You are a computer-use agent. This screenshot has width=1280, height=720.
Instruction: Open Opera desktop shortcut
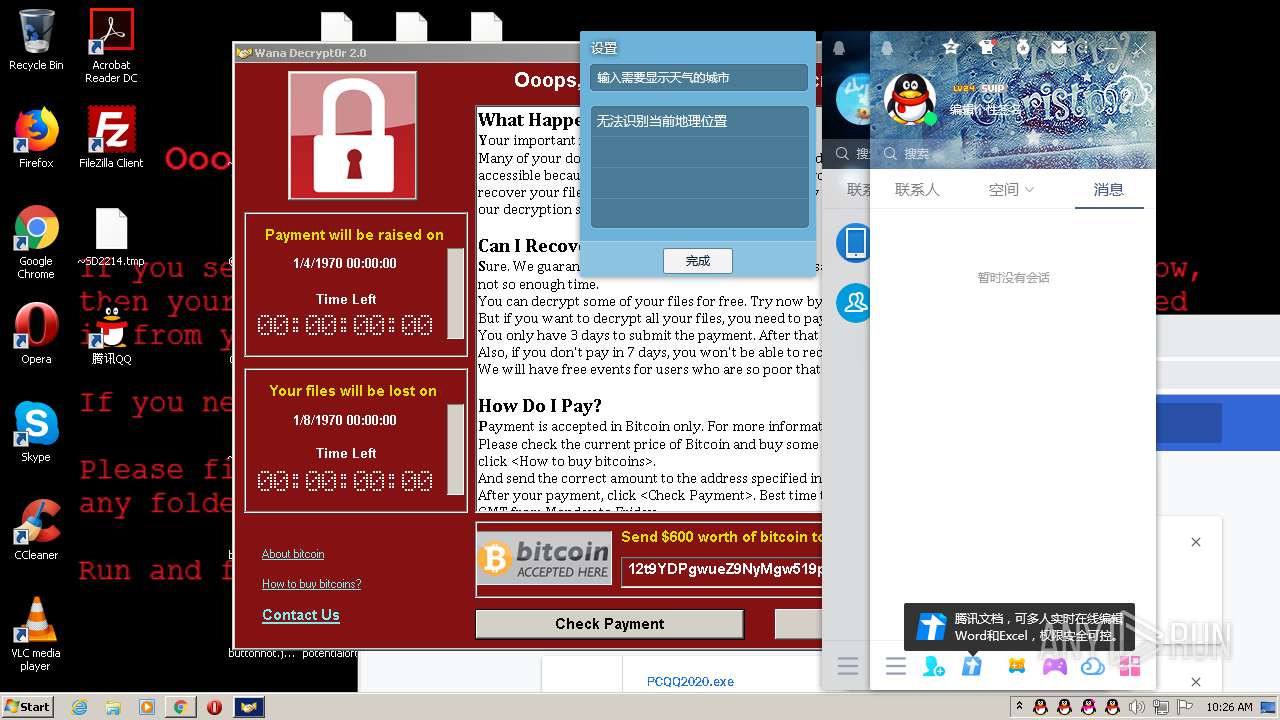[36, 333]
